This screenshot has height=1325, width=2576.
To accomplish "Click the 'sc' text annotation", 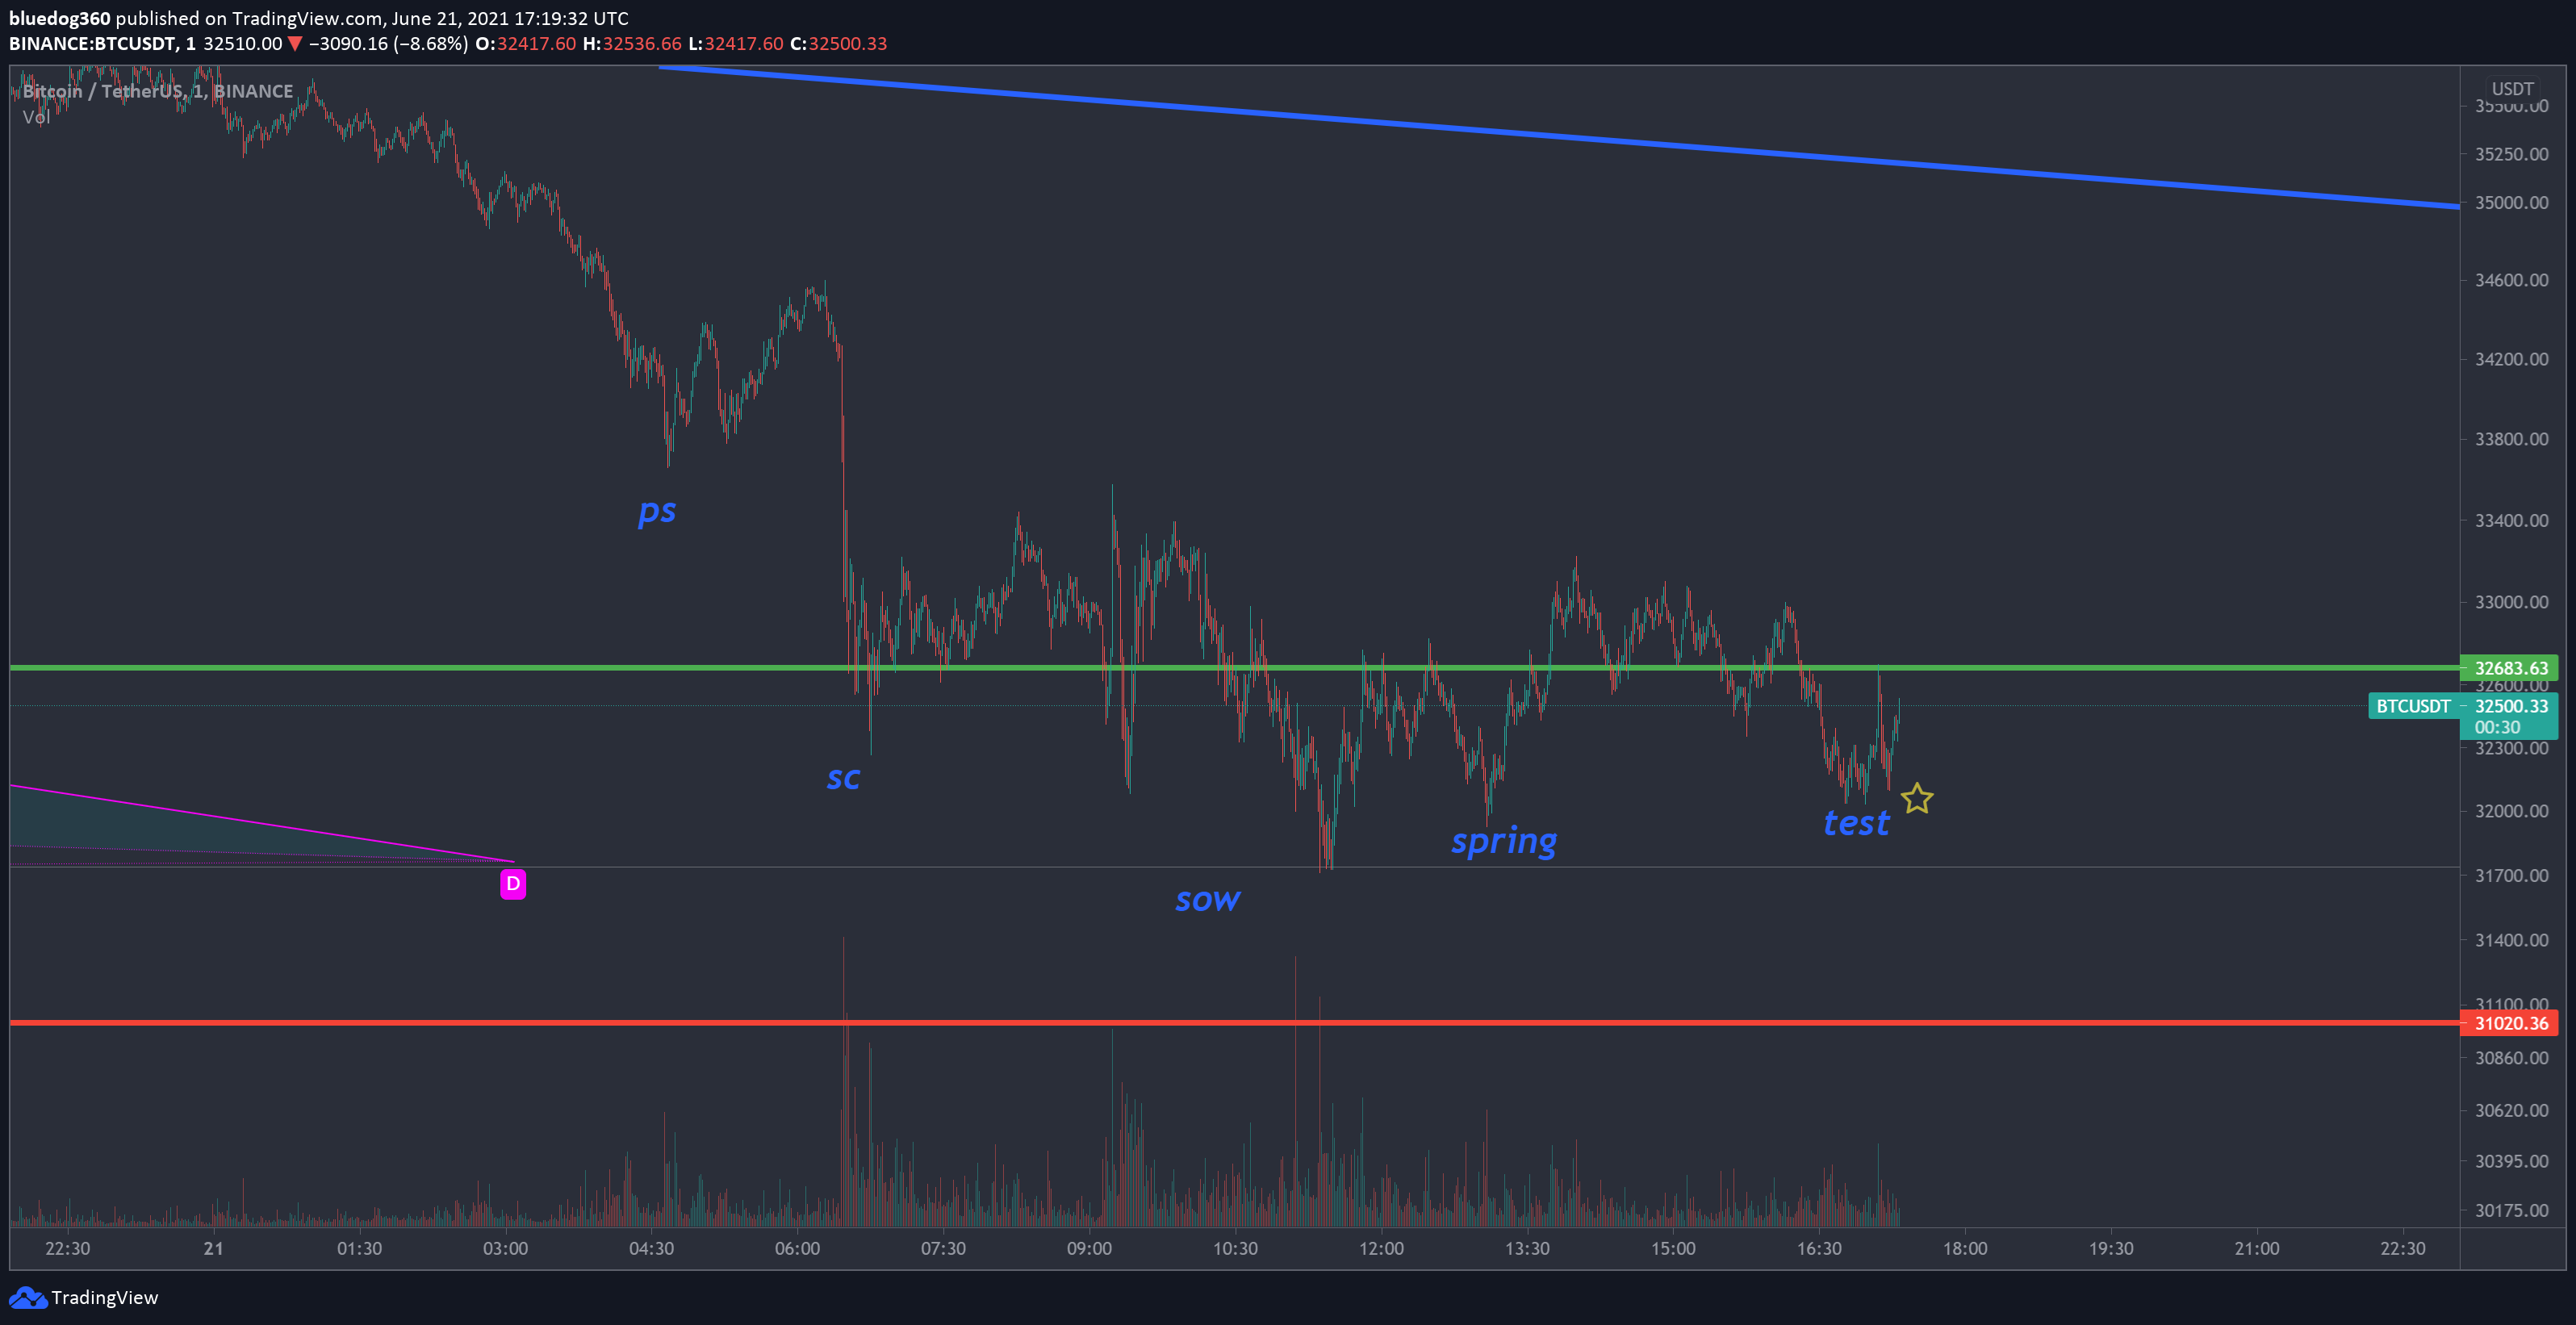I will click(x=843, y=778).
